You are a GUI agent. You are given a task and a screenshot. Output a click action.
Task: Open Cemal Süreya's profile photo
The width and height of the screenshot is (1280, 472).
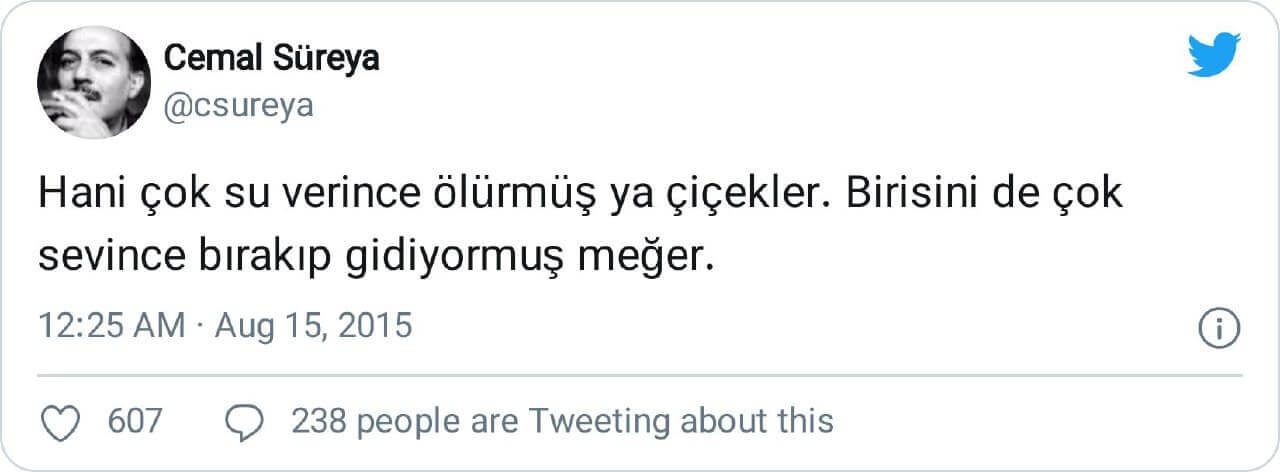pos(94,82)
